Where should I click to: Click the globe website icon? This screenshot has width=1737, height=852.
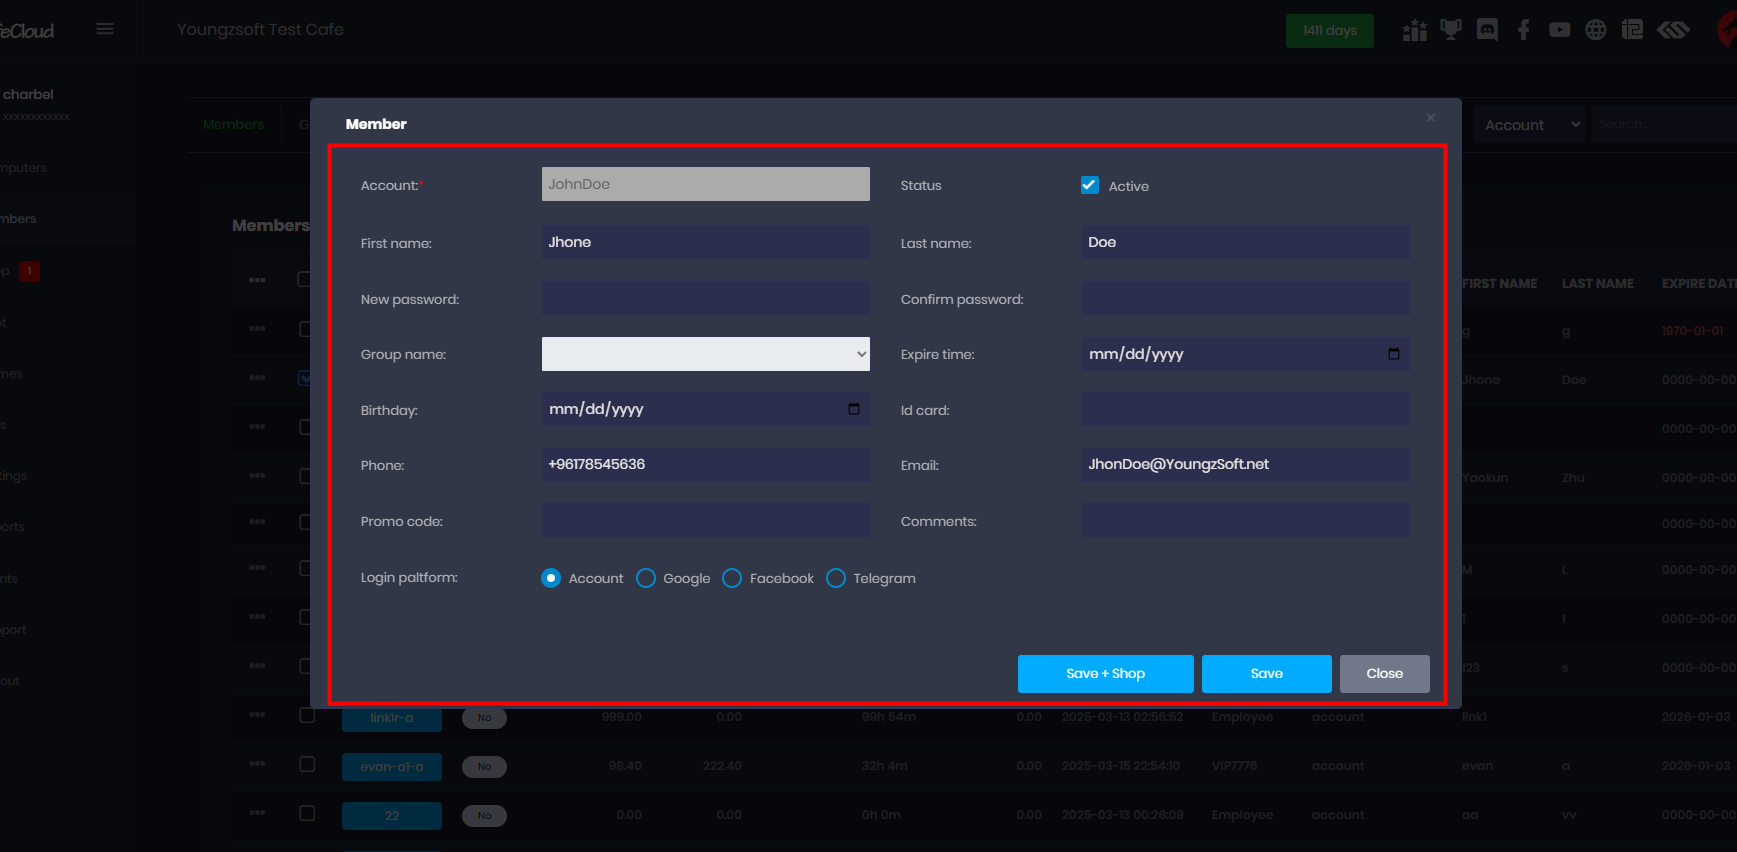(x=1596, y=30)
